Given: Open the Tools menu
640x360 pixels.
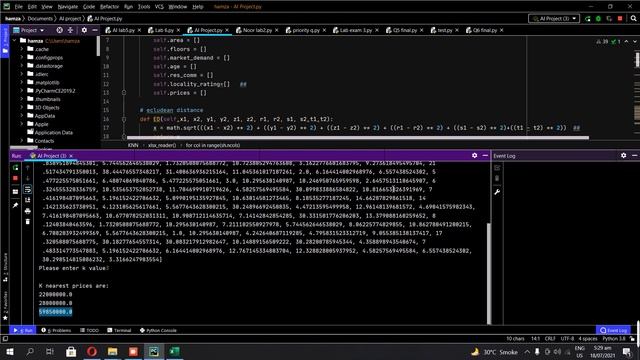Looking at the screenshot, I should tap(144, 7).
